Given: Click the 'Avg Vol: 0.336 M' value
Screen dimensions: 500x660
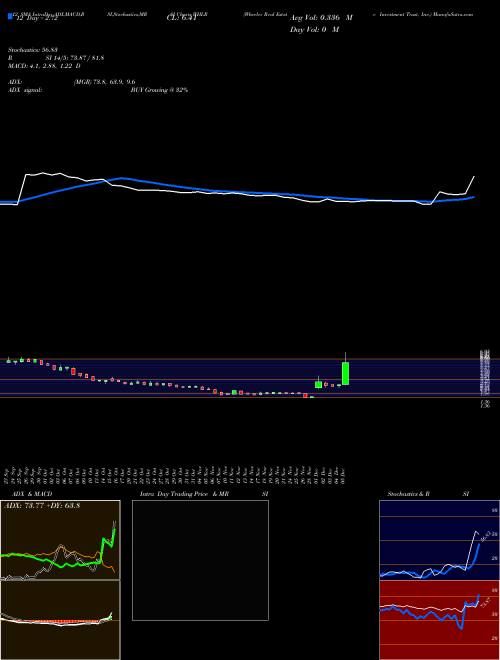Looking at the screenshot, I should [x=321, y=18].
